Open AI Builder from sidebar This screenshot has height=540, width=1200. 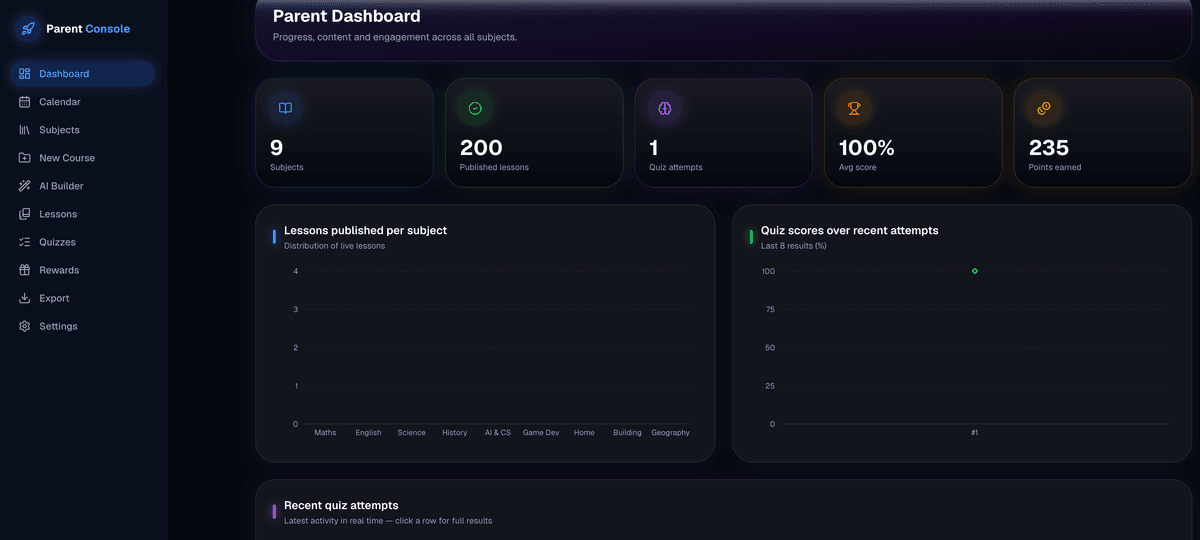[82, 186]
